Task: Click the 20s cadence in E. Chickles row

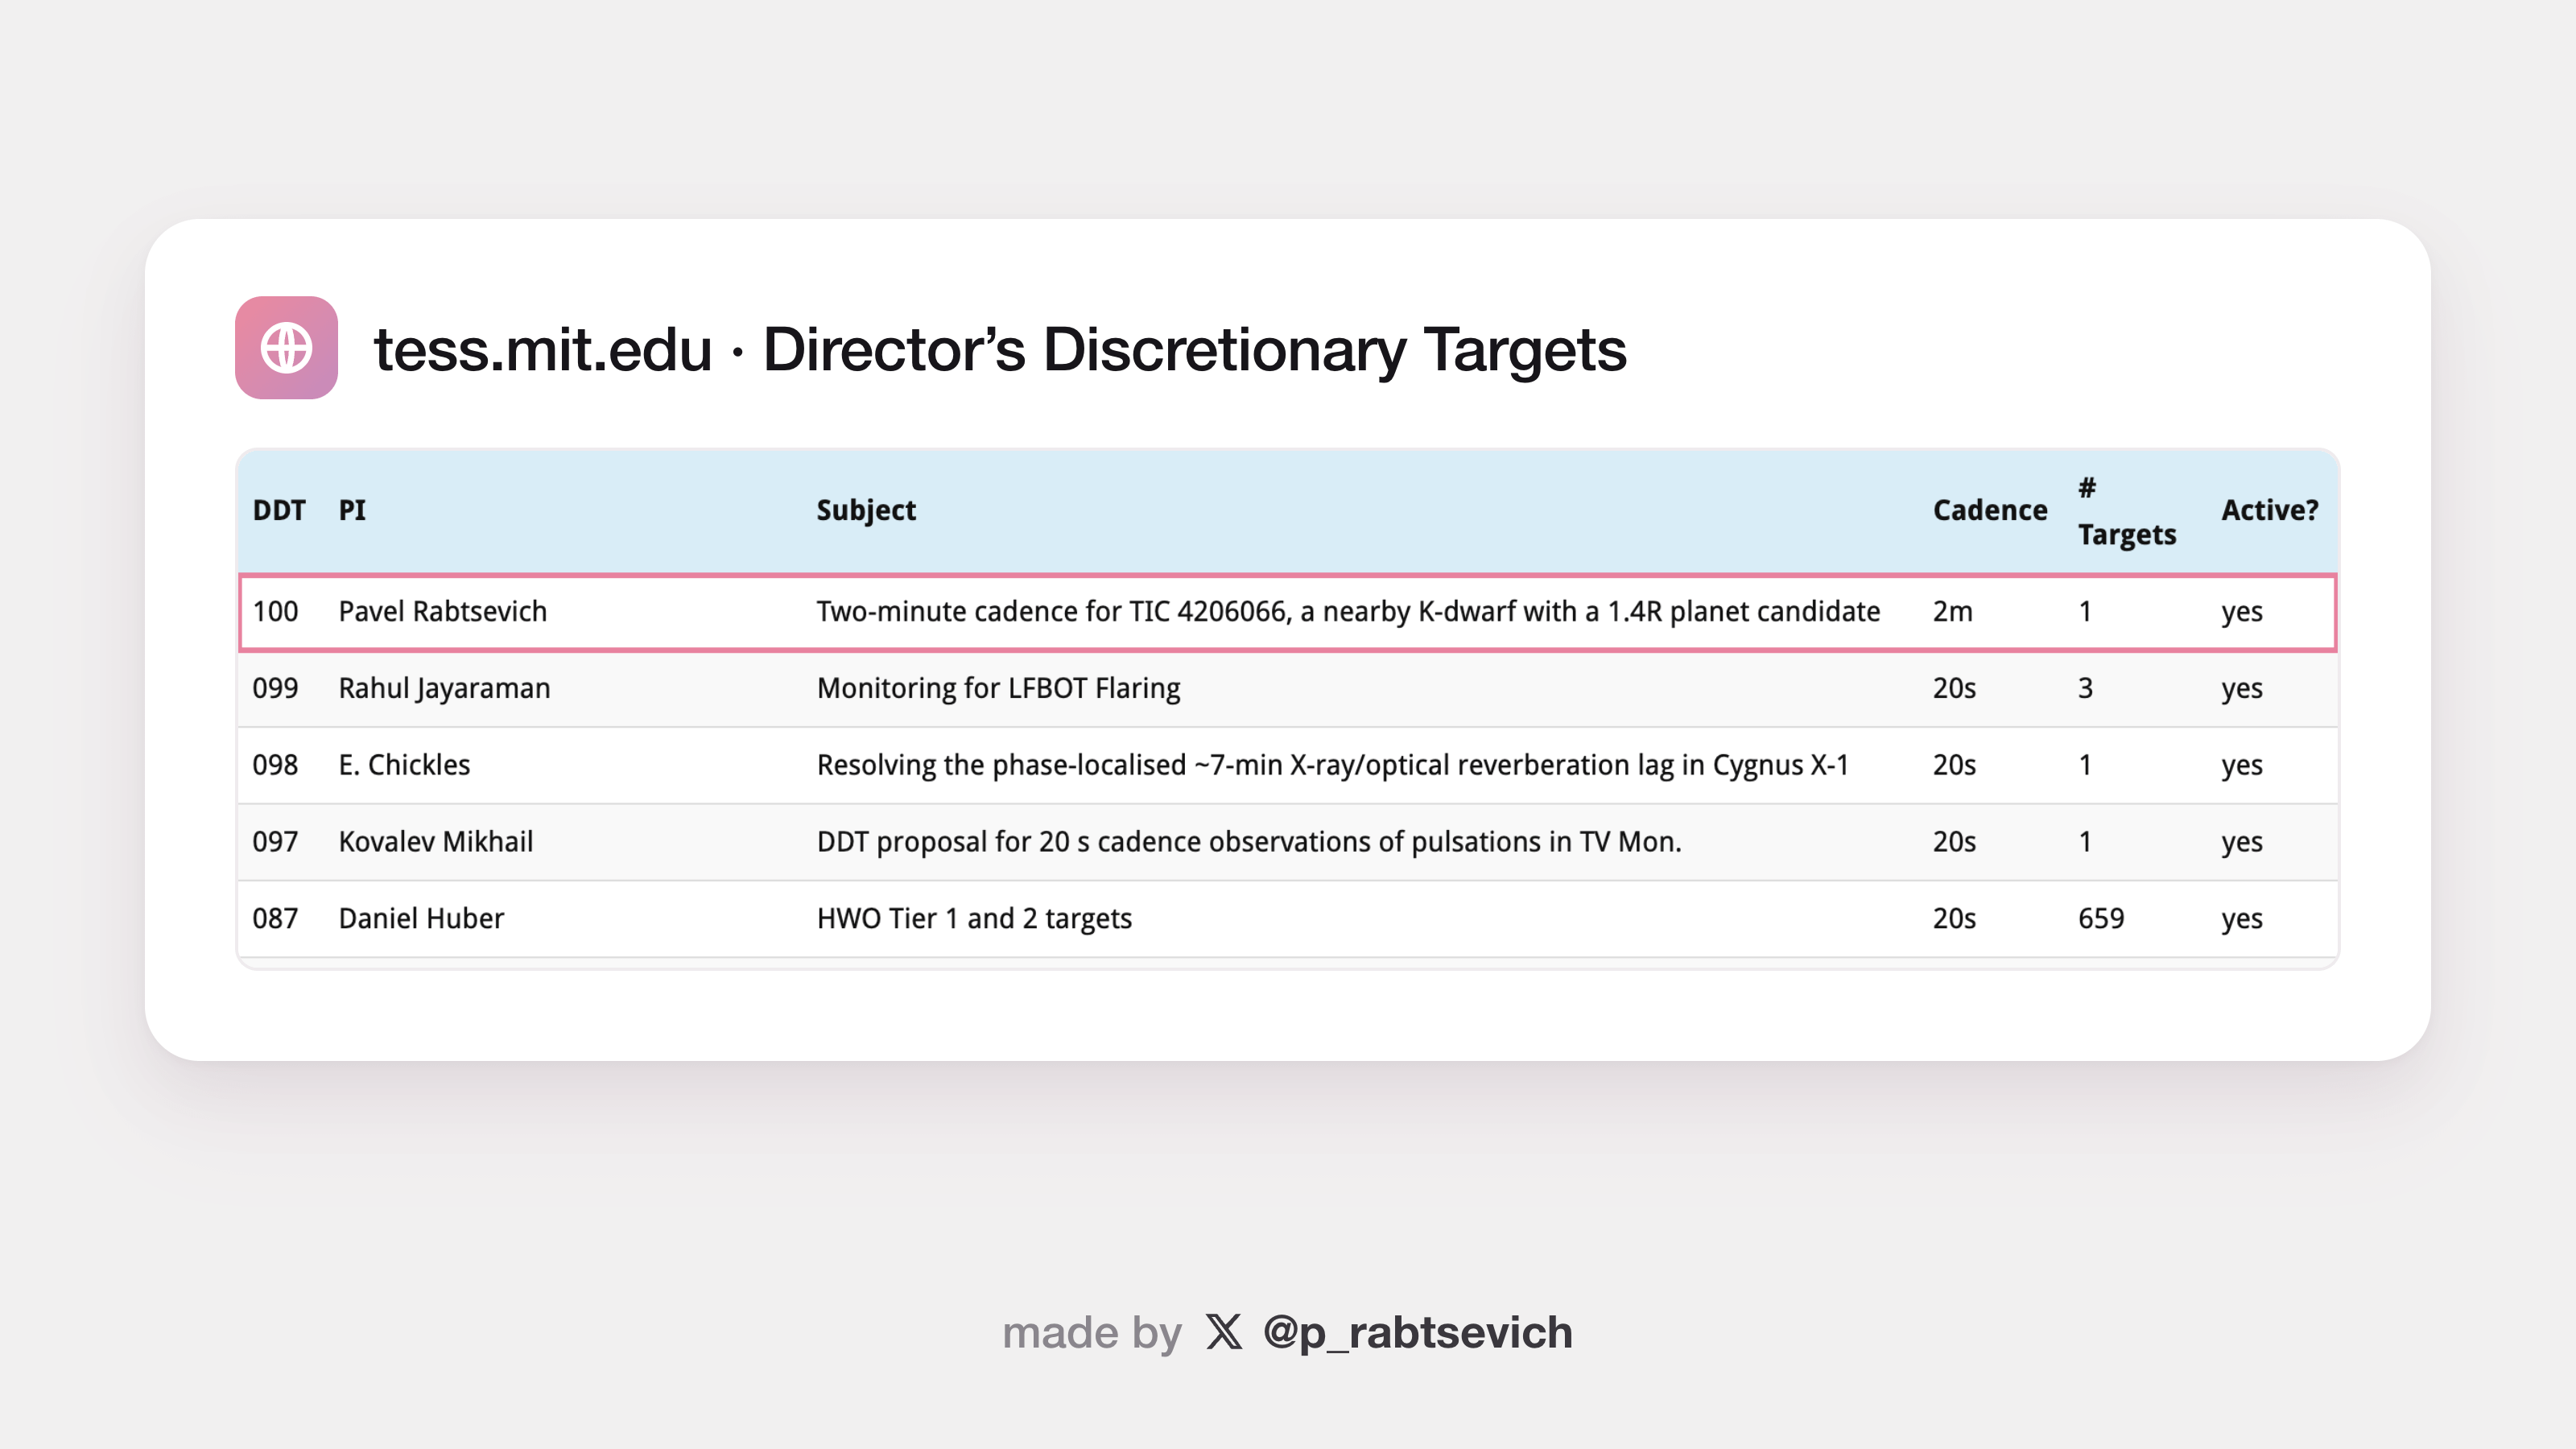Action: (1954, 765)
